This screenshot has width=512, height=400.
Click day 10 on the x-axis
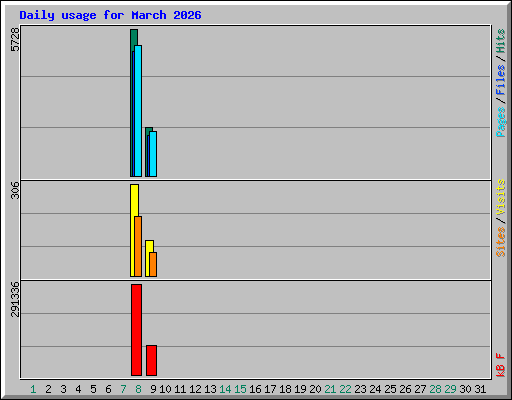pyautogui.click(x=165, y=389)
